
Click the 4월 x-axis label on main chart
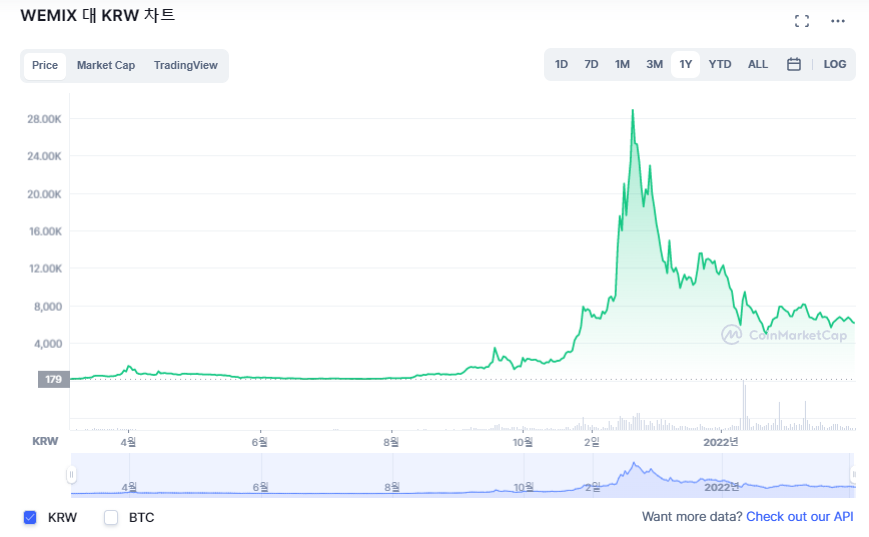(x=128, y=442)
